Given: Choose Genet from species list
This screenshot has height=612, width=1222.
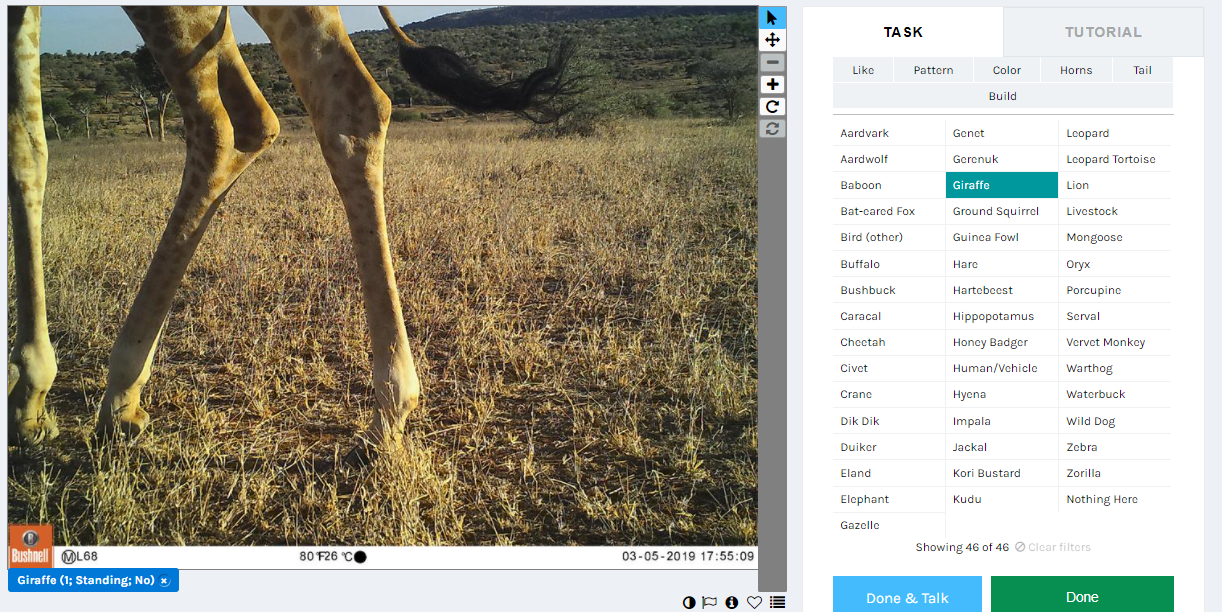Looking at the screenshot, I should point(1002,133).
